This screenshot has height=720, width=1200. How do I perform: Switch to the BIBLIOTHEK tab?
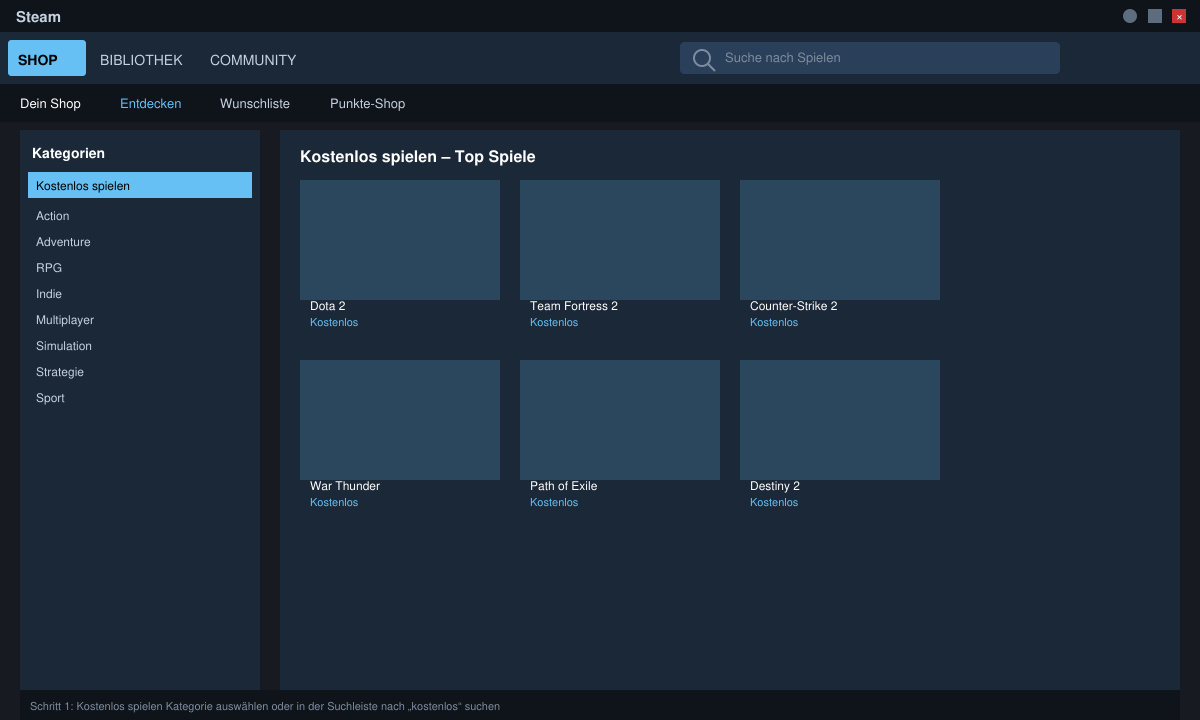[141, 60]
